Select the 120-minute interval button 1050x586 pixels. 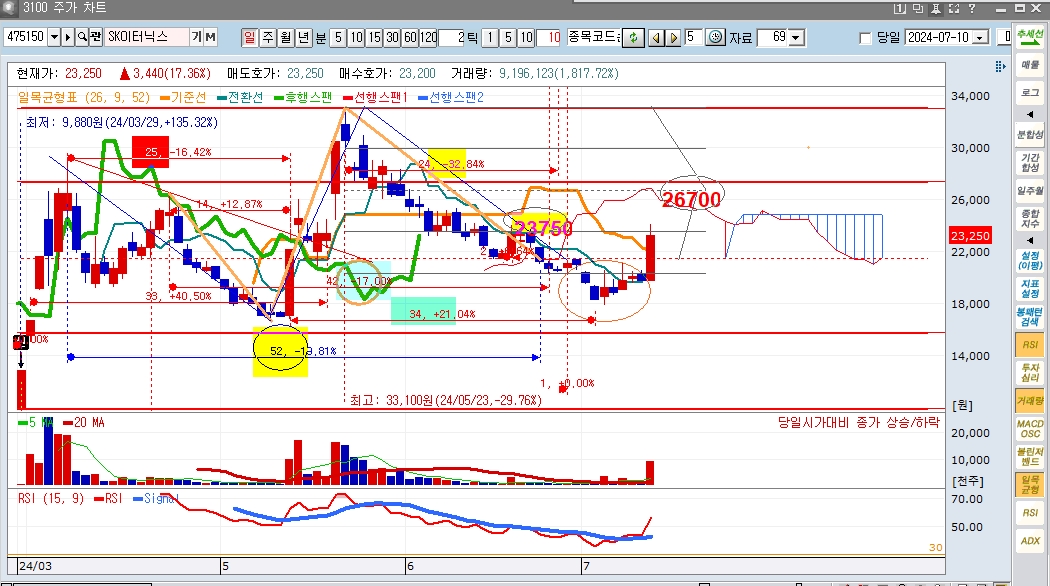tap(429, 38)
